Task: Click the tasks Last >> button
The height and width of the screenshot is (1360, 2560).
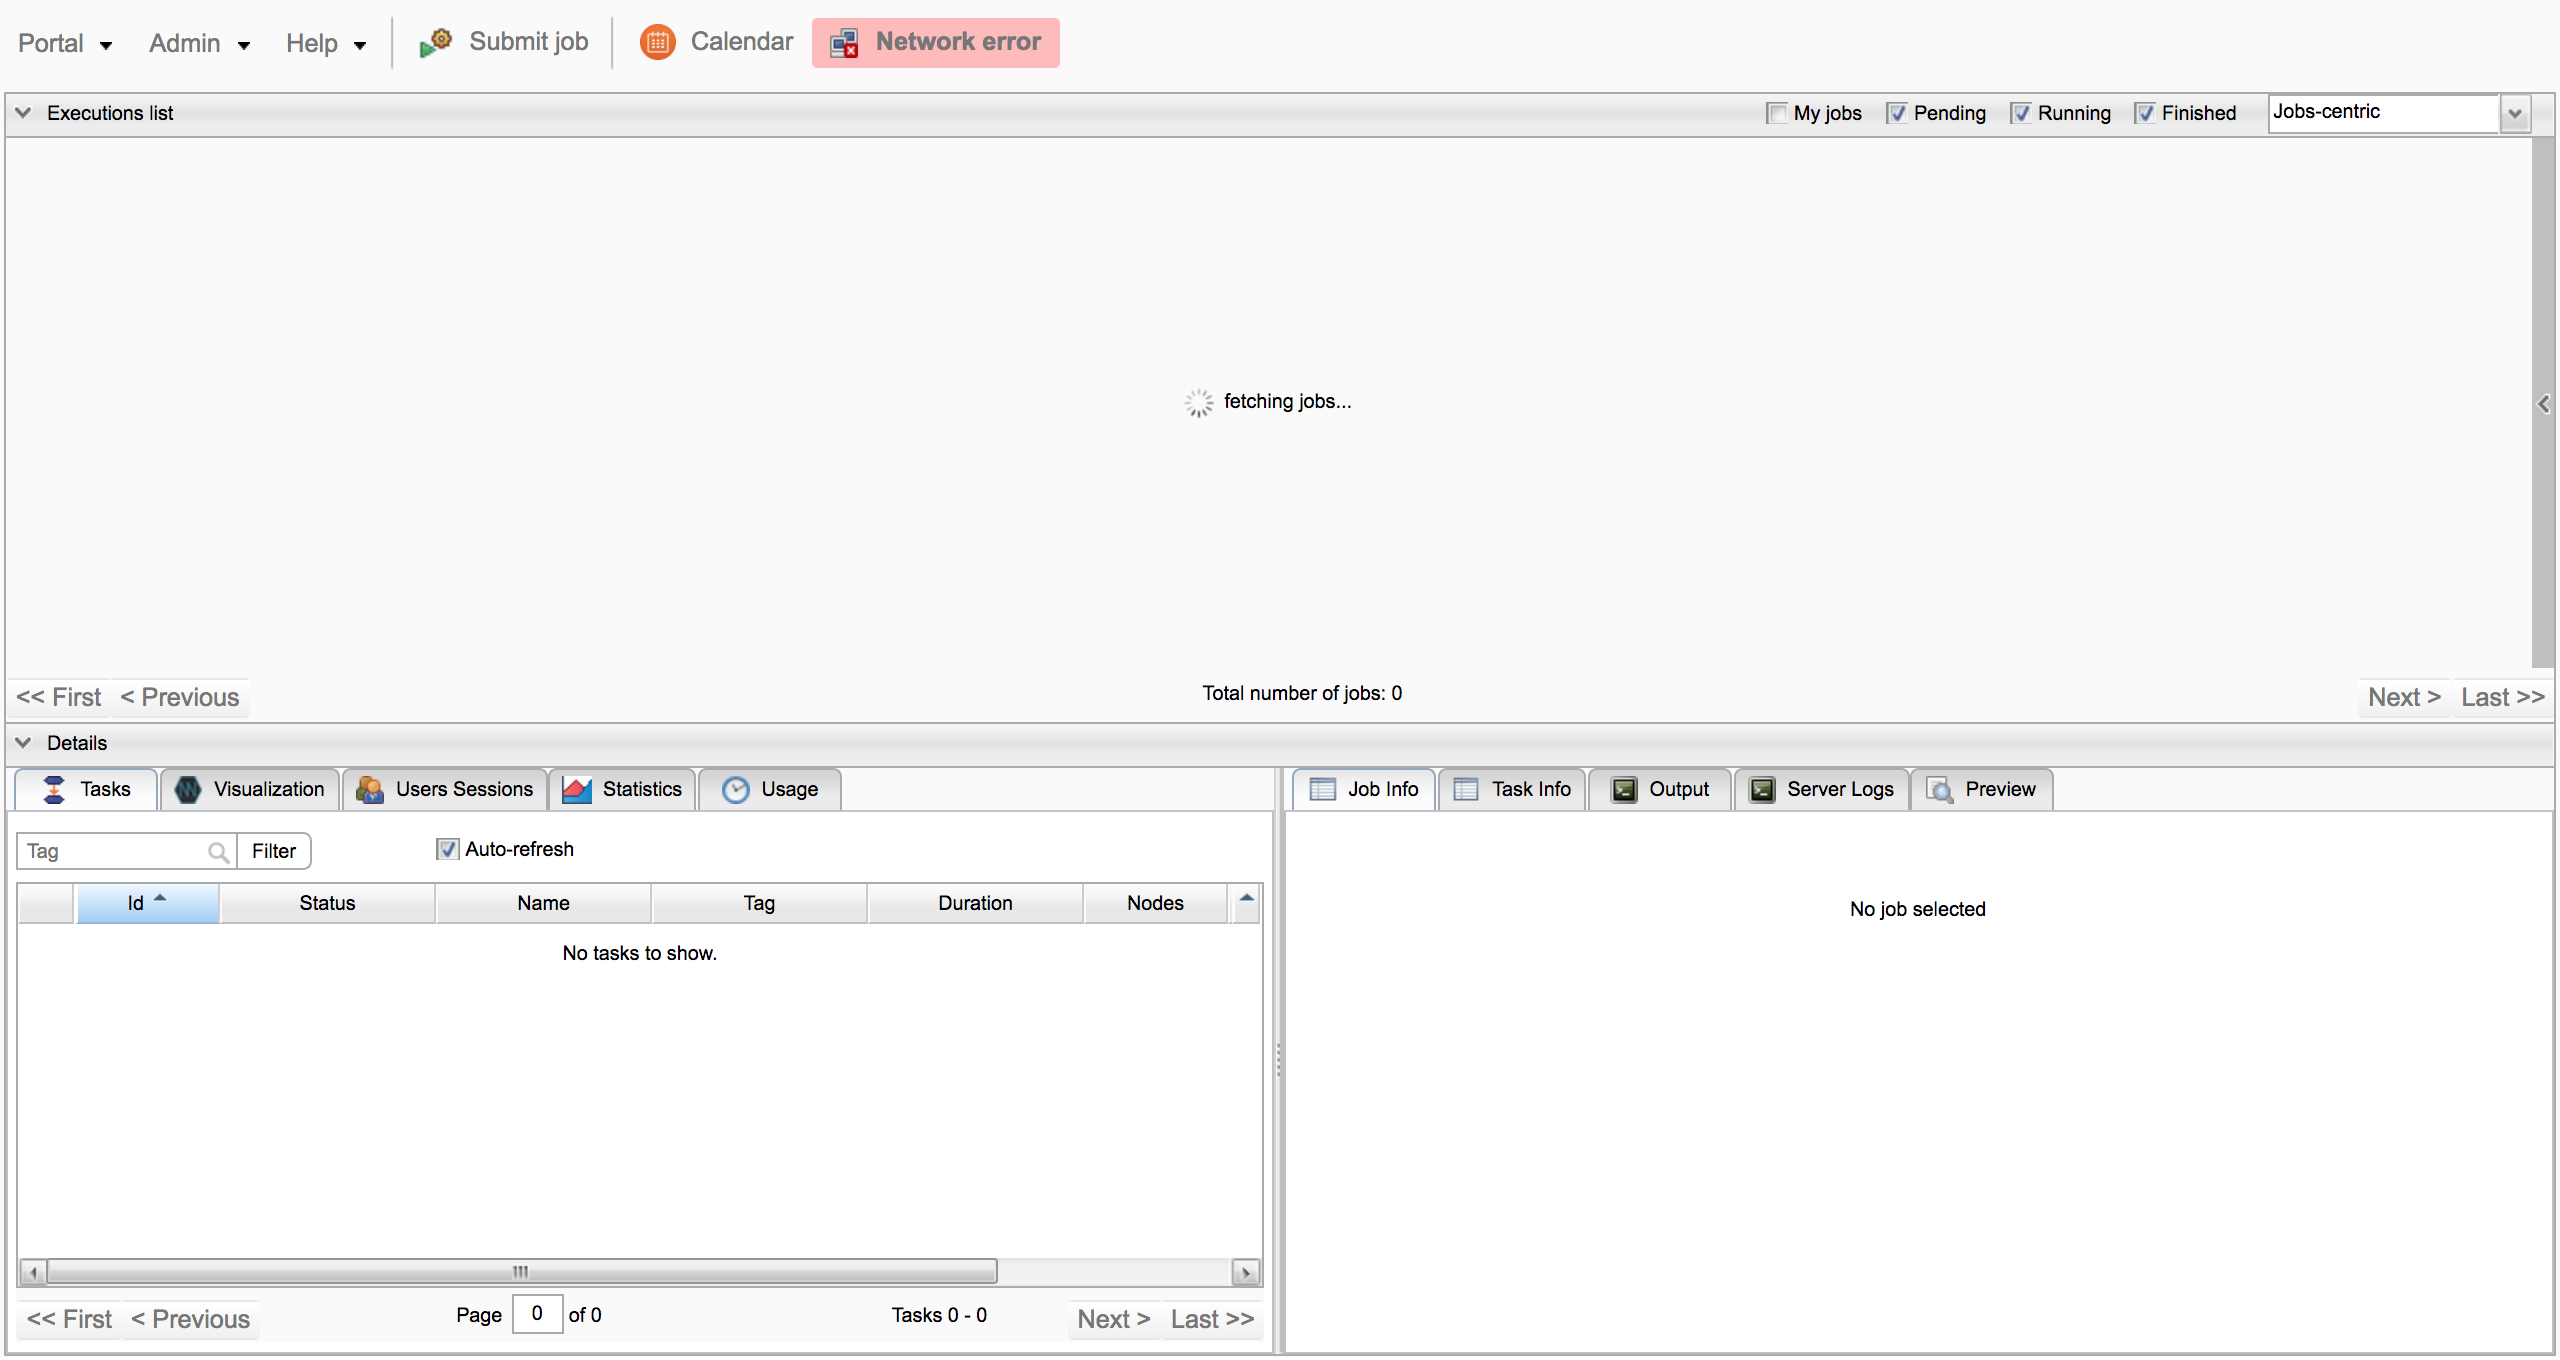Action: [1212, 1319]
